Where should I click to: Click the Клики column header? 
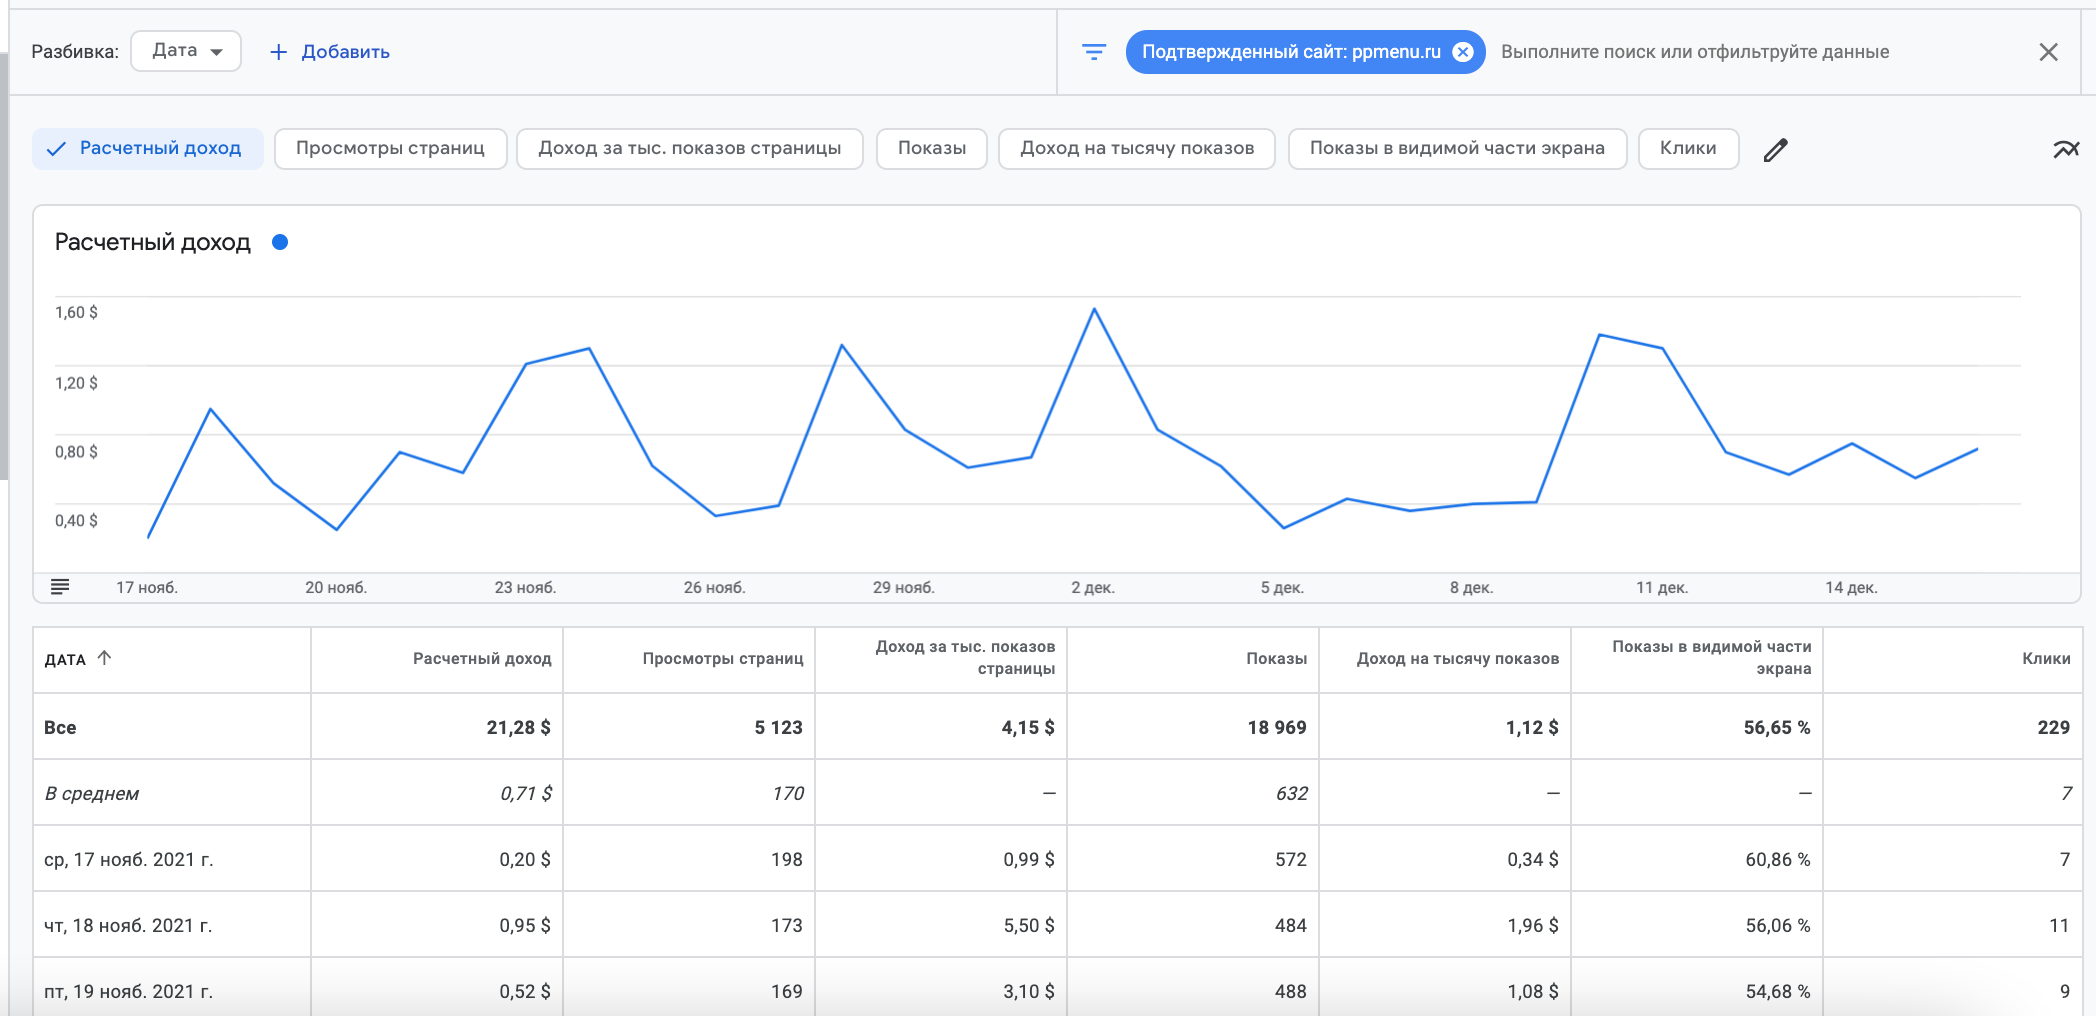coord(2045,659)
